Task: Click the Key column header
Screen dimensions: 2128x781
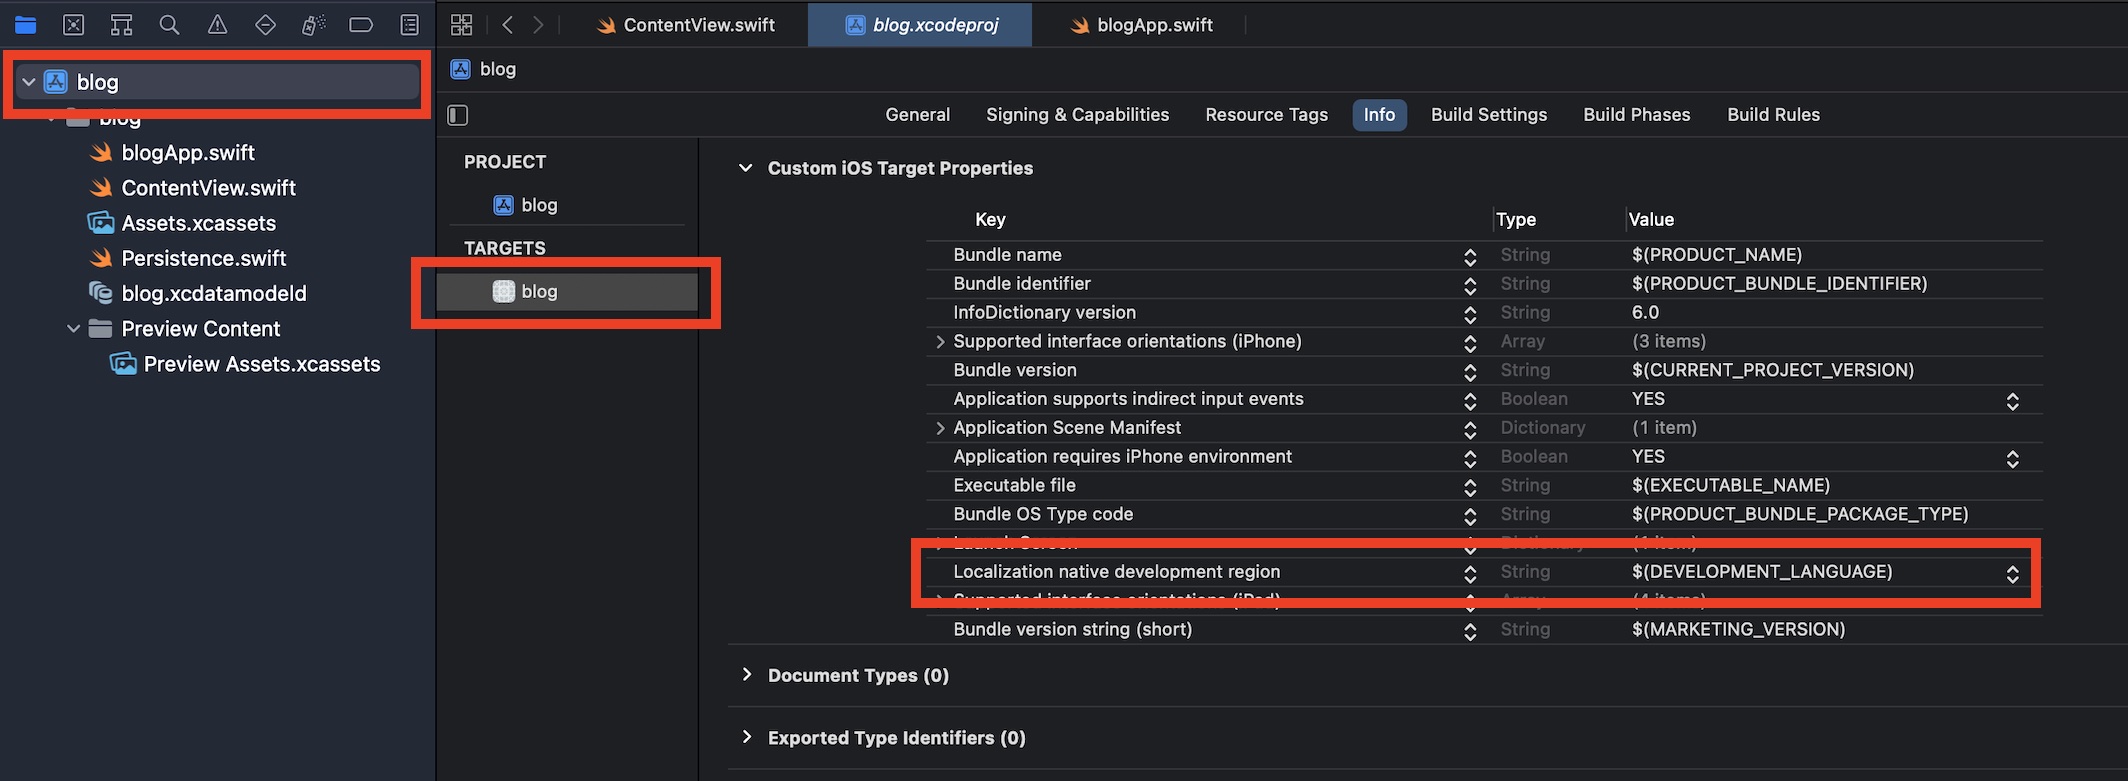Action: pyautogui.click(x=990, y=219)
